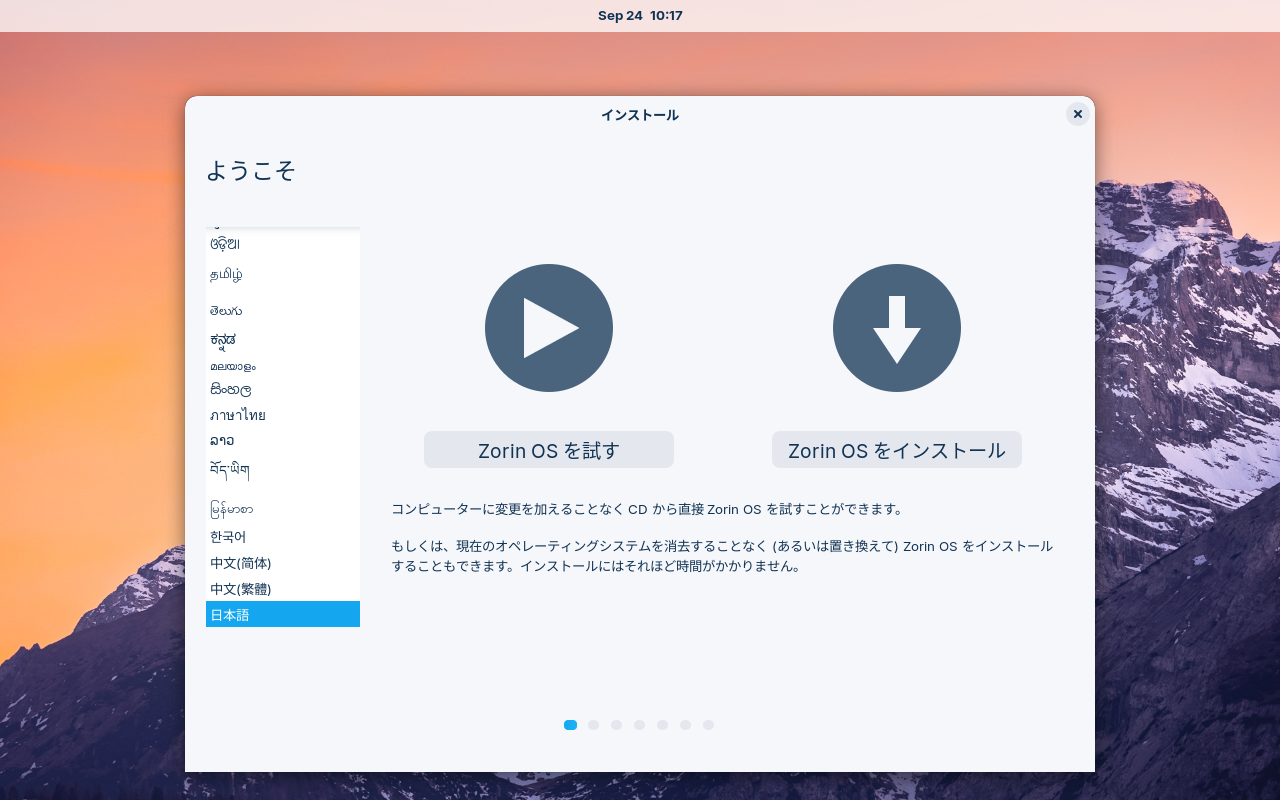The height and width of the screenshot is (800, 1280).
Task: Switch the language to 한국어
Action: pyautogui.click(x=283, y=537)
